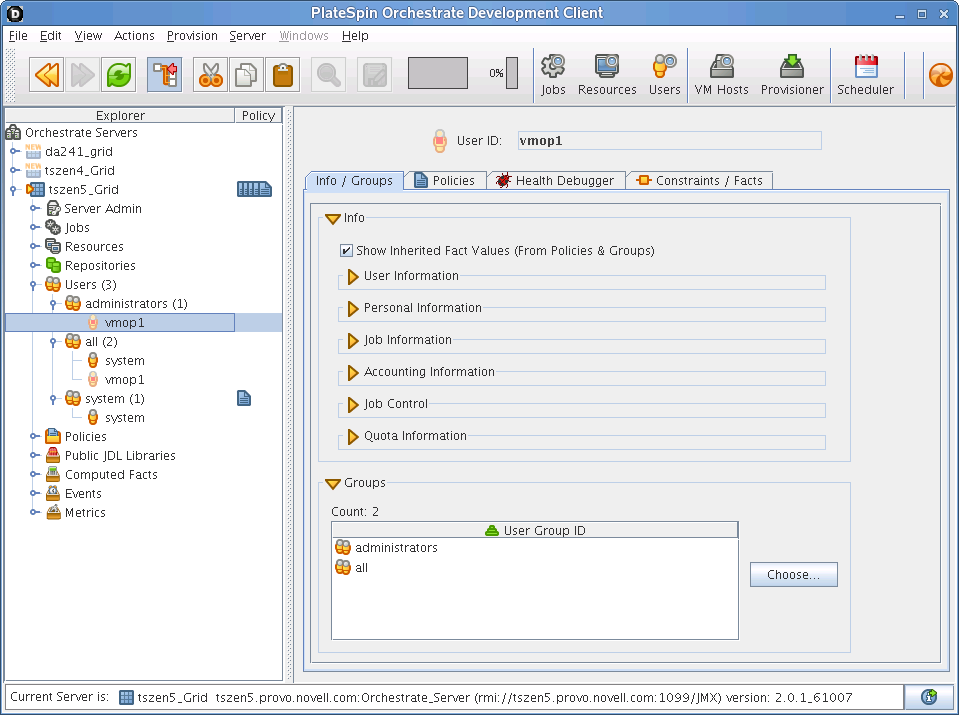Collapse the Users (3) tree node
The image size is (959, 715).
pyautogui.click(x=34, y=284)
